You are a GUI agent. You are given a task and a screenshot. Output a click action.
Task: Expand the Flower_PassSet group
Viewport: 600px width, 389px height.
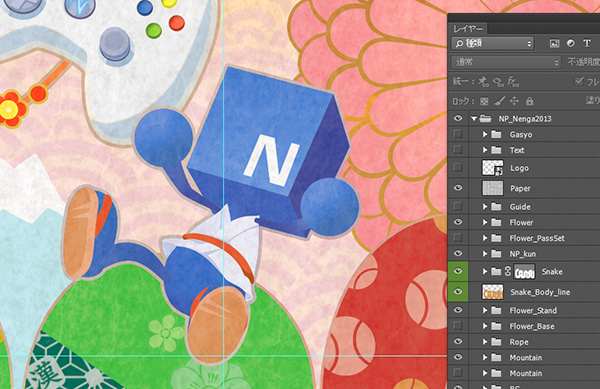point(485,238)
